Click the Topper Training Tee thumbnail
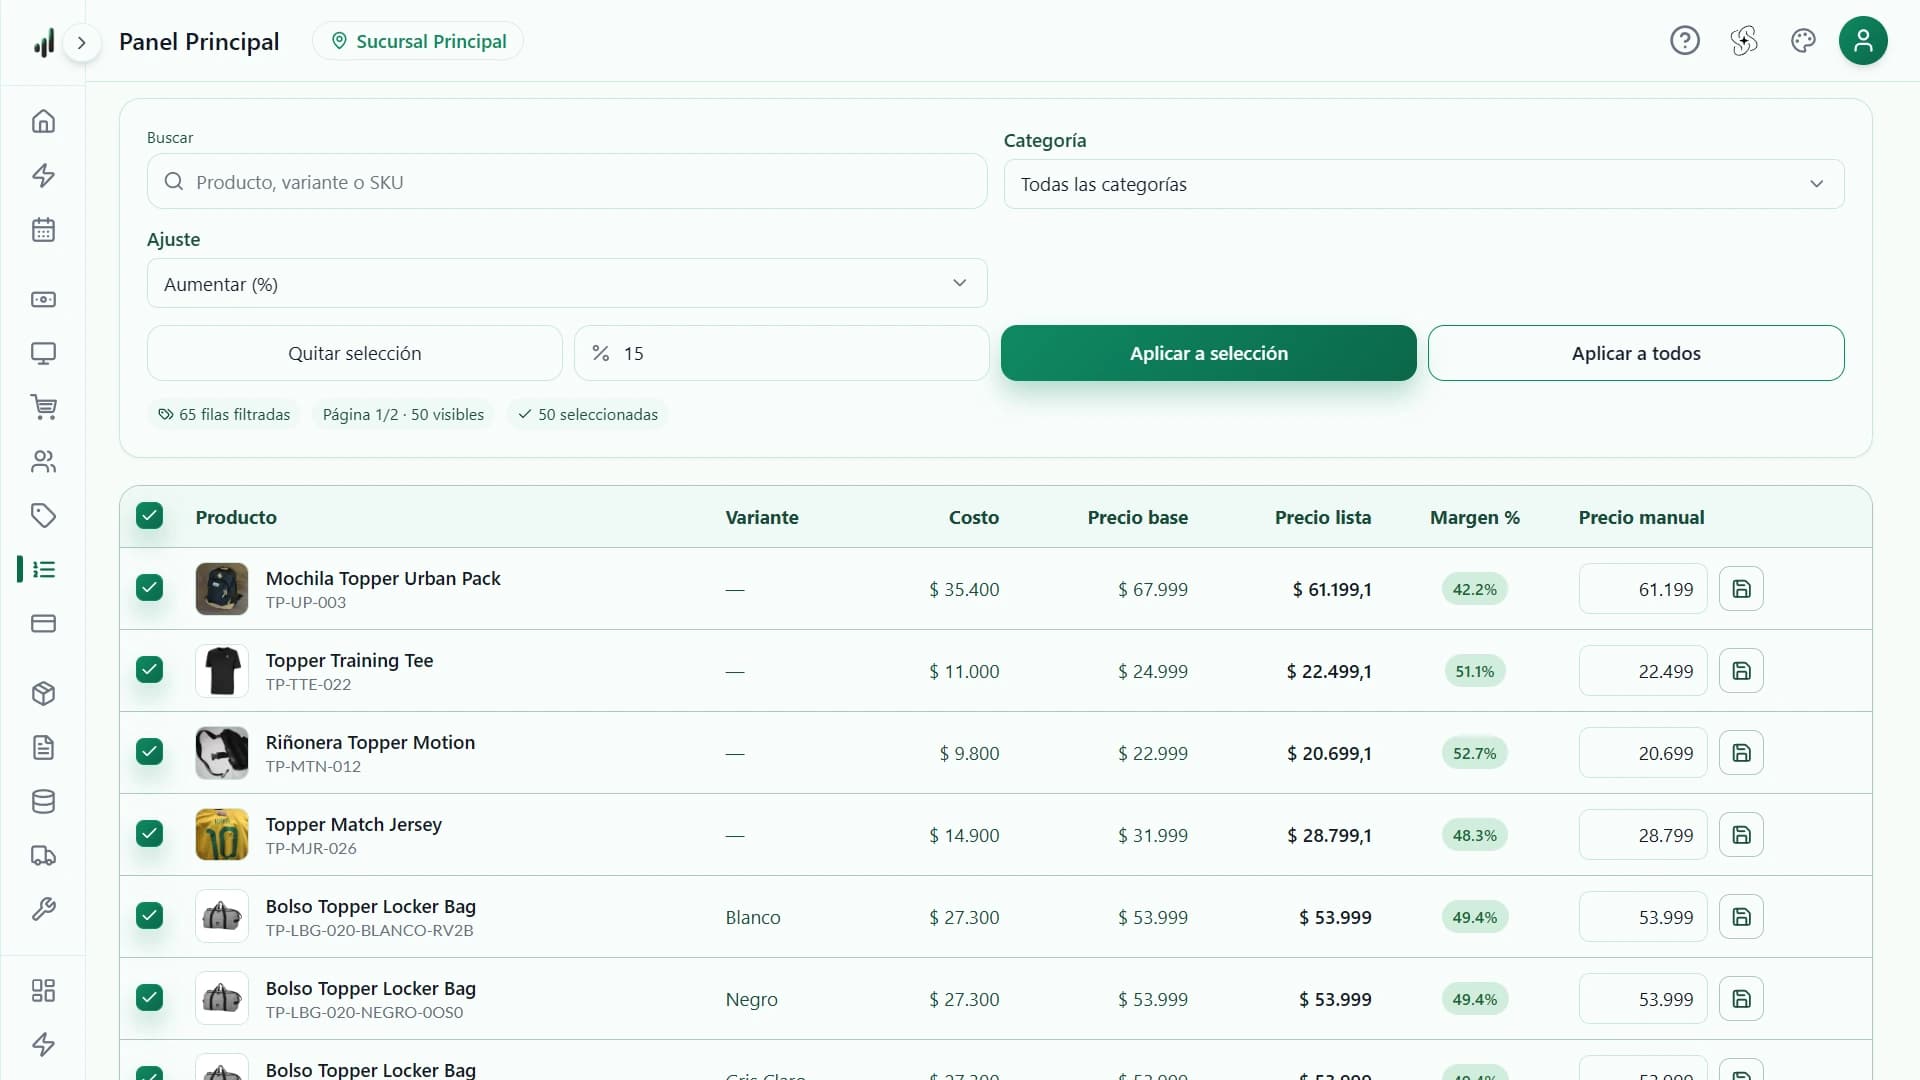 click(222, 671)
